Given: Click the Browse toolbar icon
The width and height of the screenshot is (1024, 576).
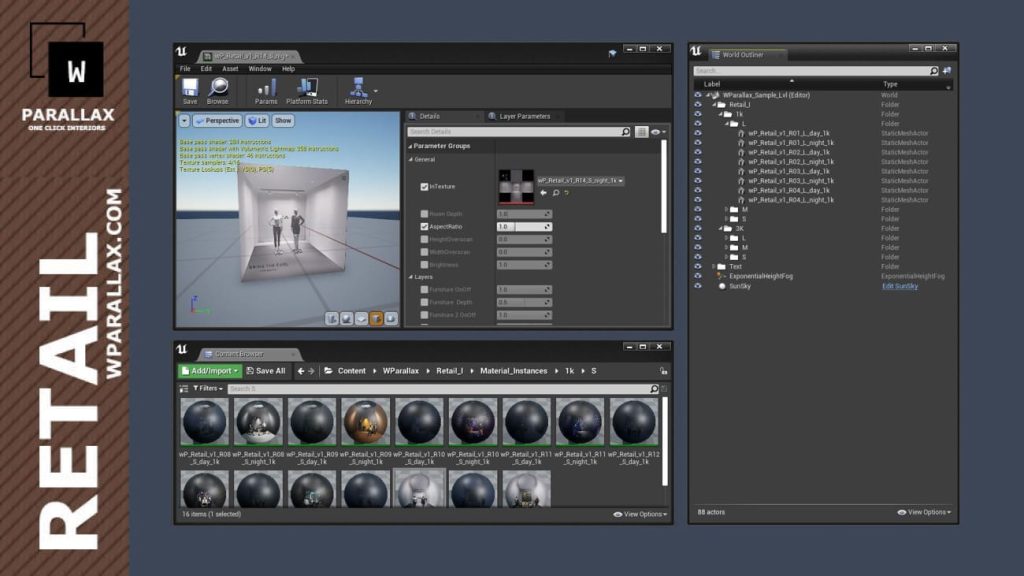Looking at the screenshot, I should coord(217,91).
